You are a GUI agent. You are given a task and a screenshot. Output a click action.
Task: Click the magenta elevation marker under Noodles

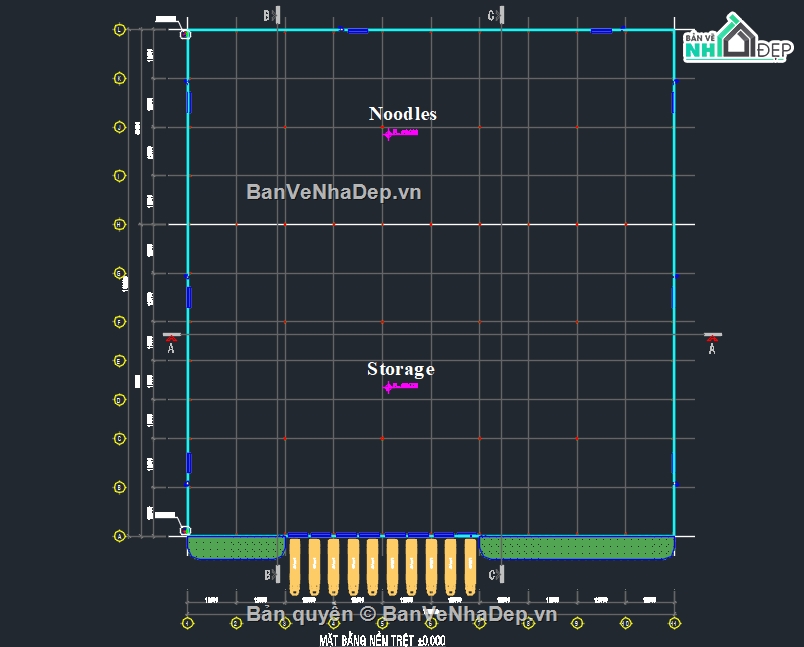tap(400, 134)
